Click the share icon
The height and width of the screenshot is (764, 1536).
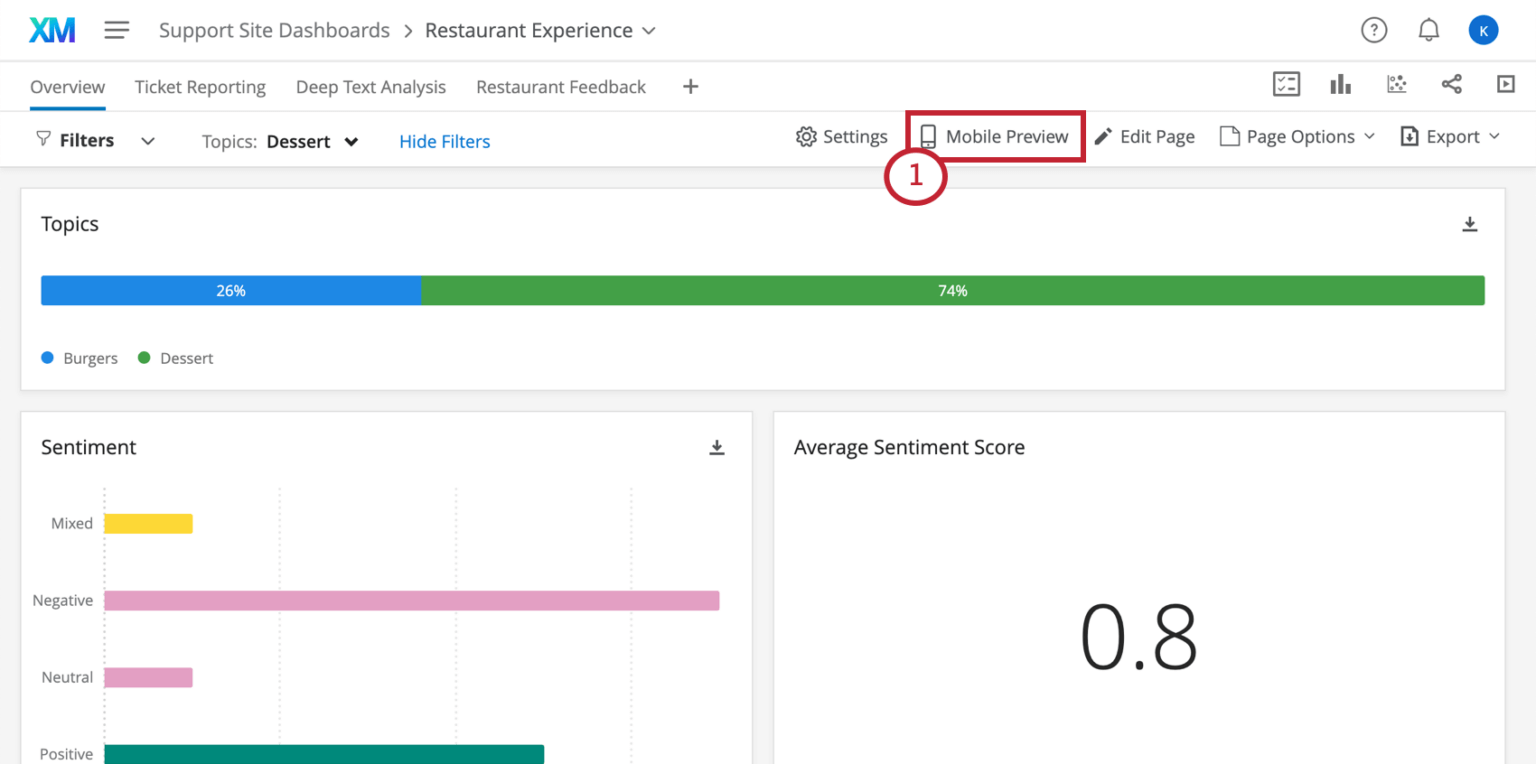tap(1451, 85)
